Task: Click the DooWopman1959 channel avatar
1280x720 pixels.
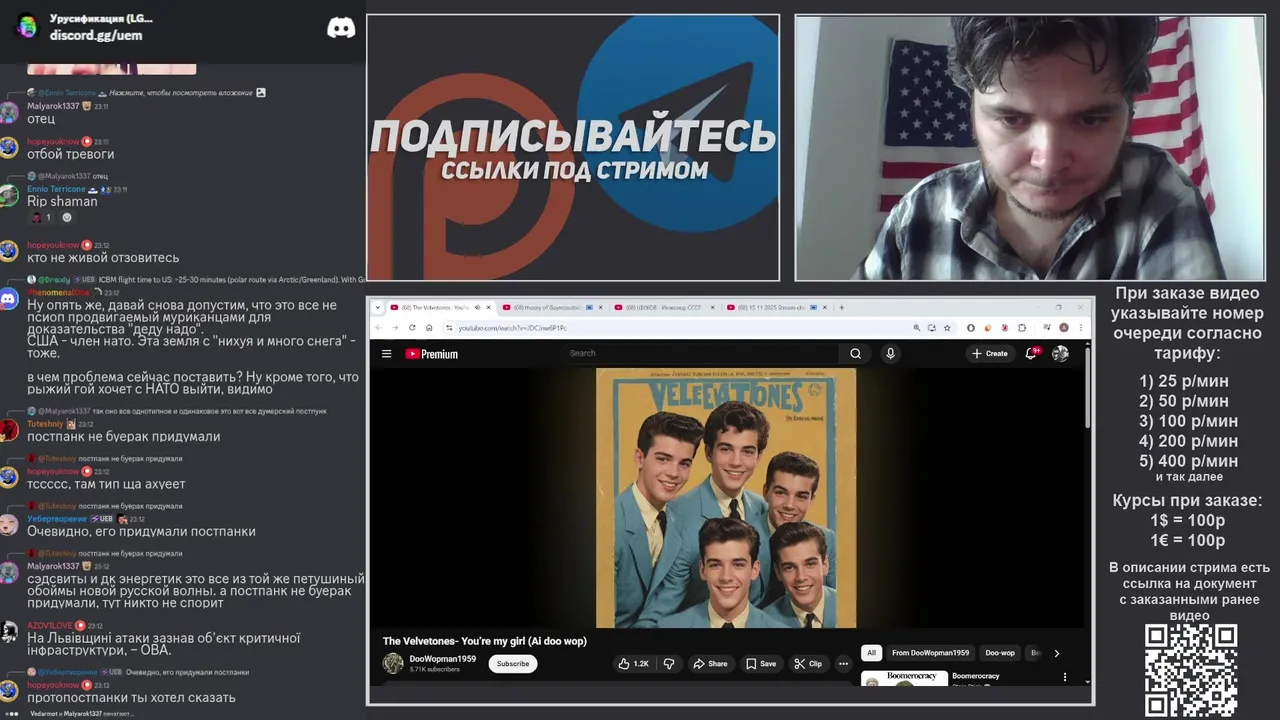Action: [x=393, y=663]
